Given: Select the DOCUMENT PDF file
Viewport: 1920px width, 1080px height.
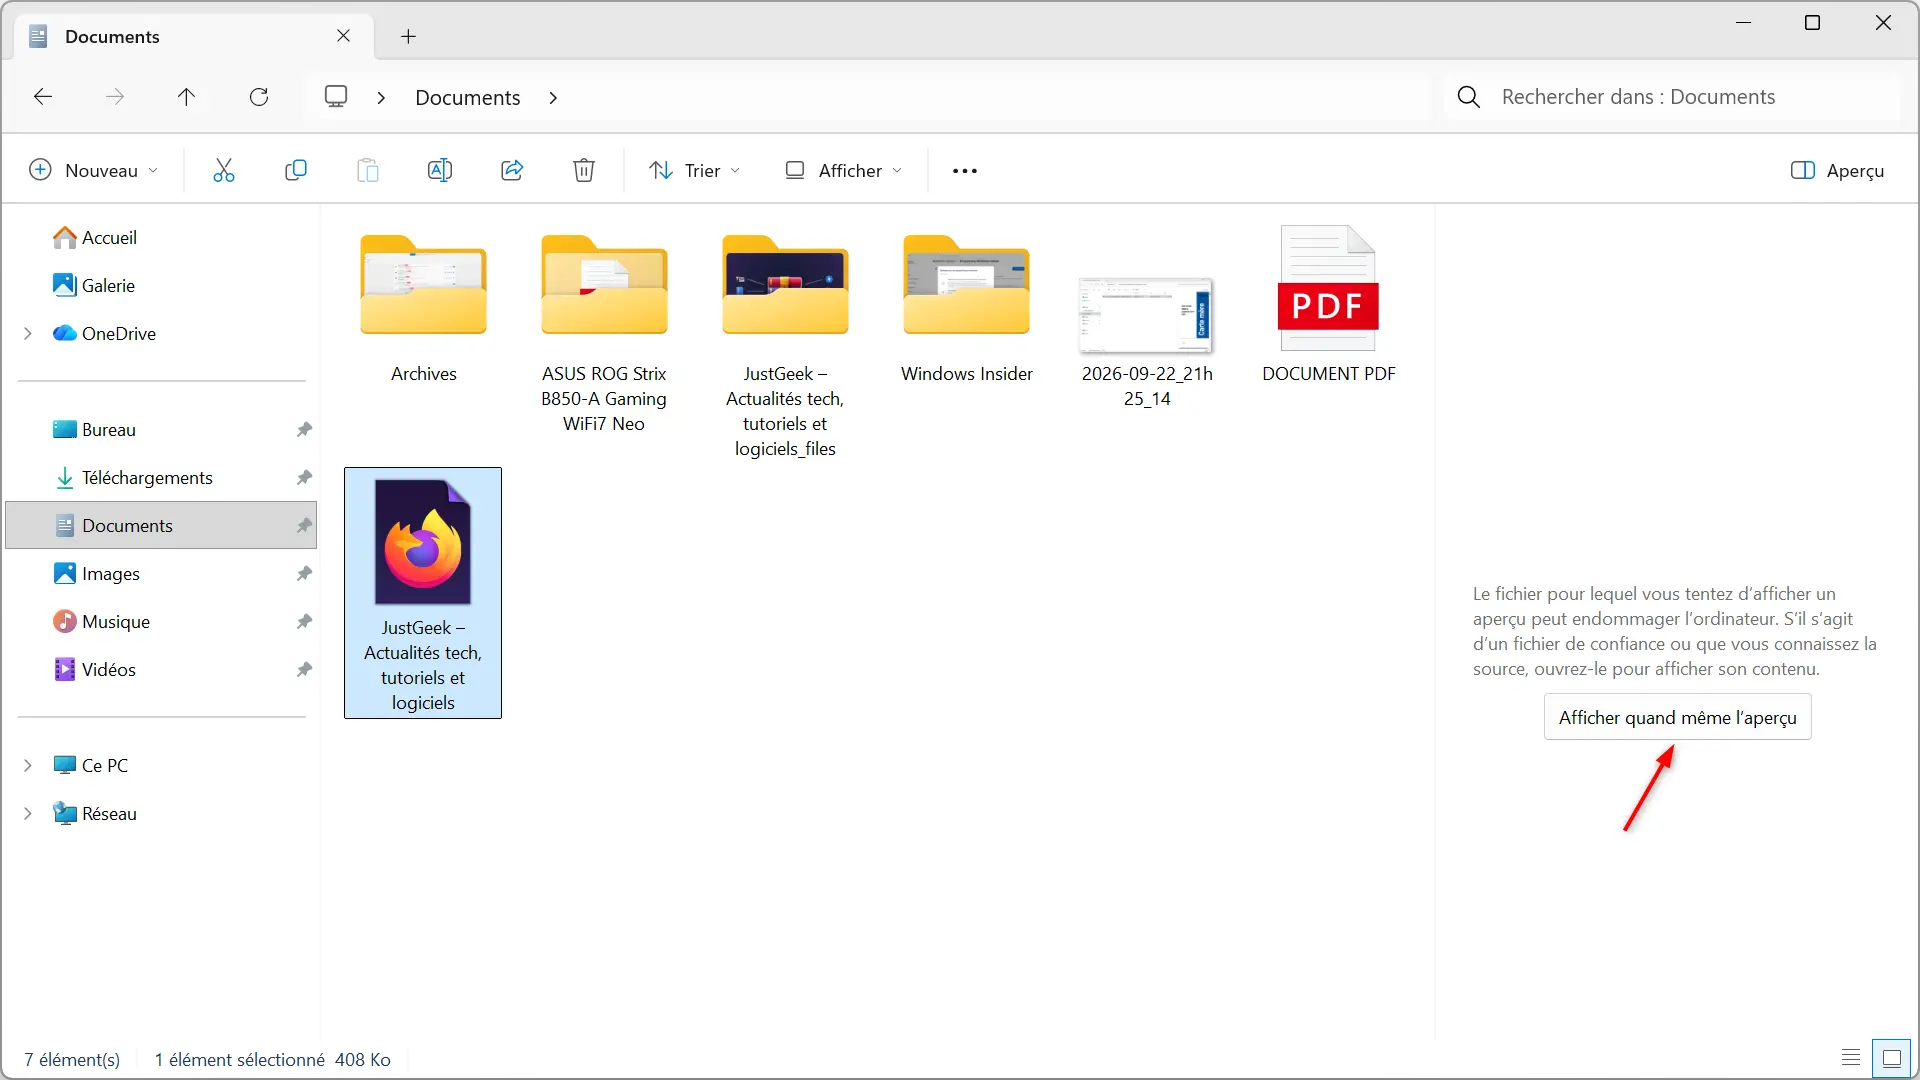Looking at the screenshot, I should (1328, 305).
